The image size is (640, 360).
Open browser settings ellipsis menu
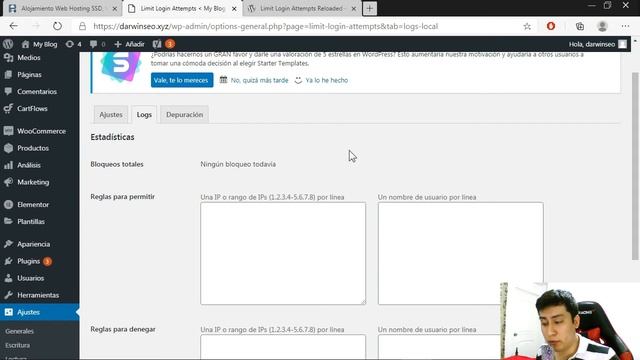coord(625,26)
